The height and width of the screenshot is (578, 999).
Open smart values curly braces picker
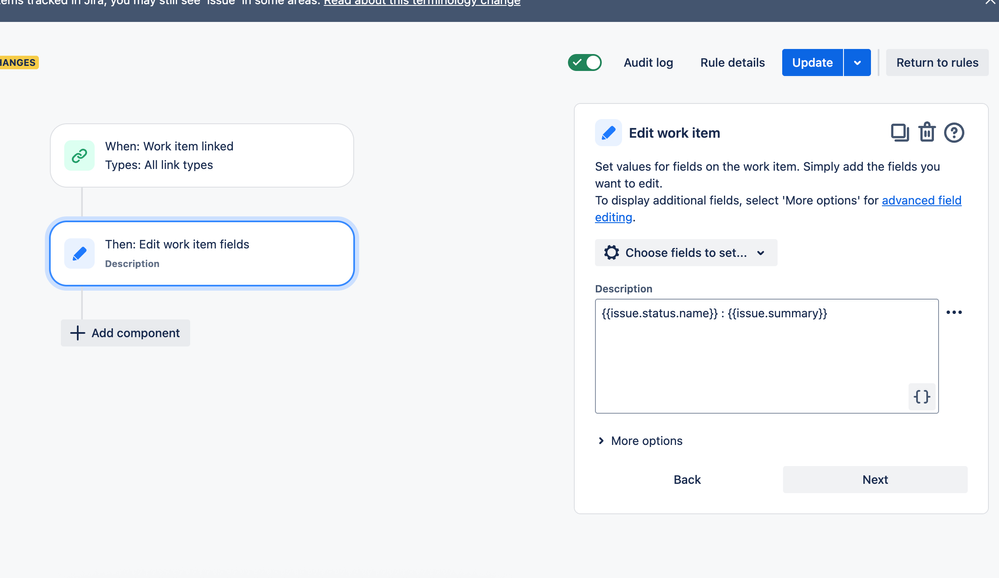point(922,396)
